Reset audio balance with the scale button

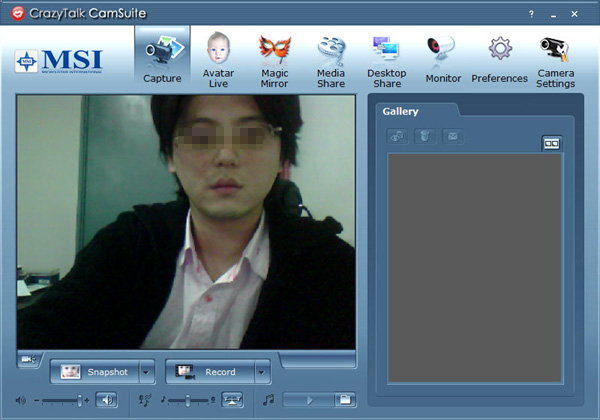pos(232,400)
